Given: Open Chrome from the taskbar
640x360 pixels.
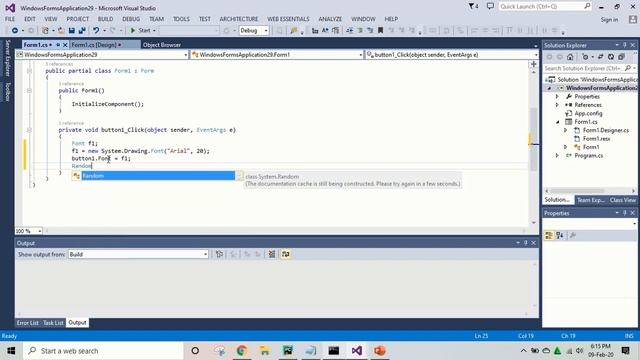Looking at the screenshot, I should point(242,351).
